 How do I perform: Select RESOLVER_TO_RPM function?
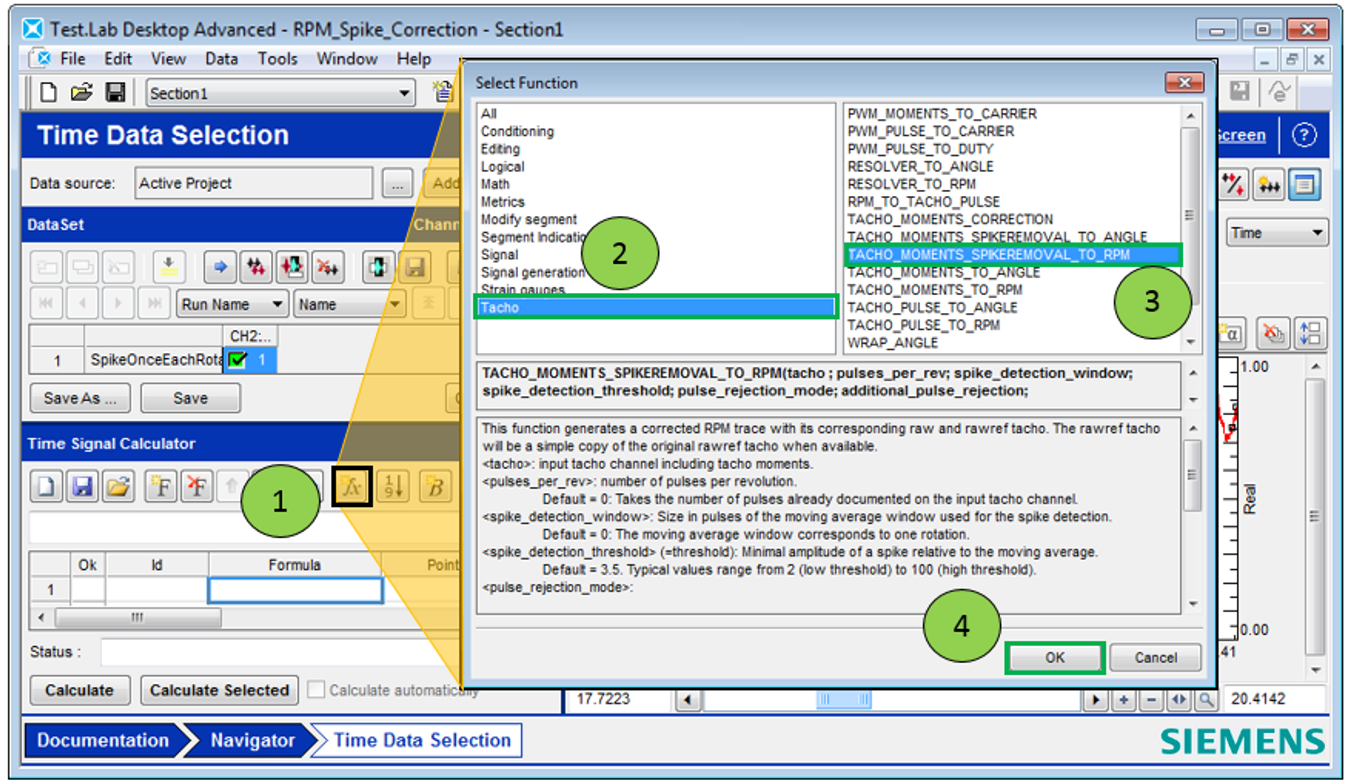911,184
